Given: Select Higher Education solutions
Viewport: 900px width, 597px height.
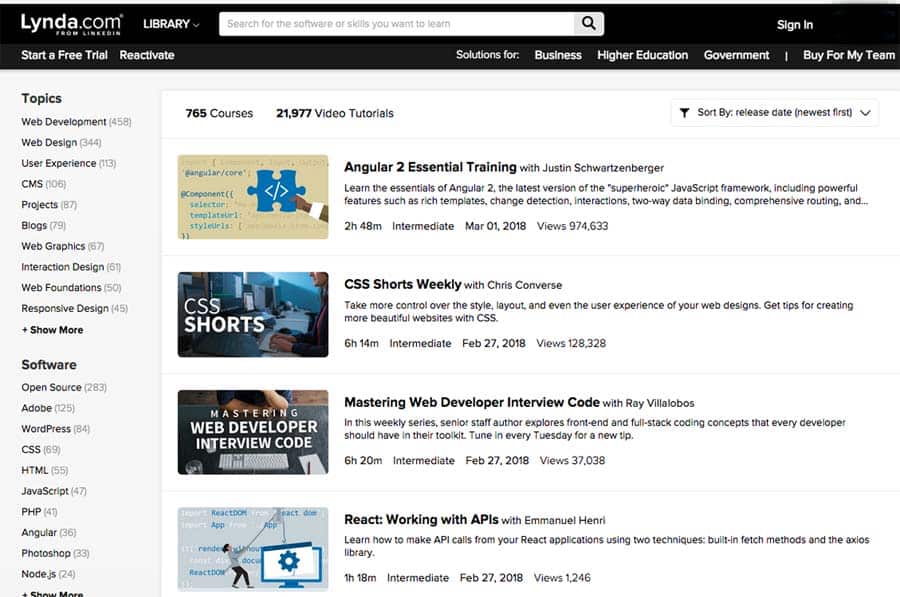Looking at the screenshot, I should pos(642,55).
